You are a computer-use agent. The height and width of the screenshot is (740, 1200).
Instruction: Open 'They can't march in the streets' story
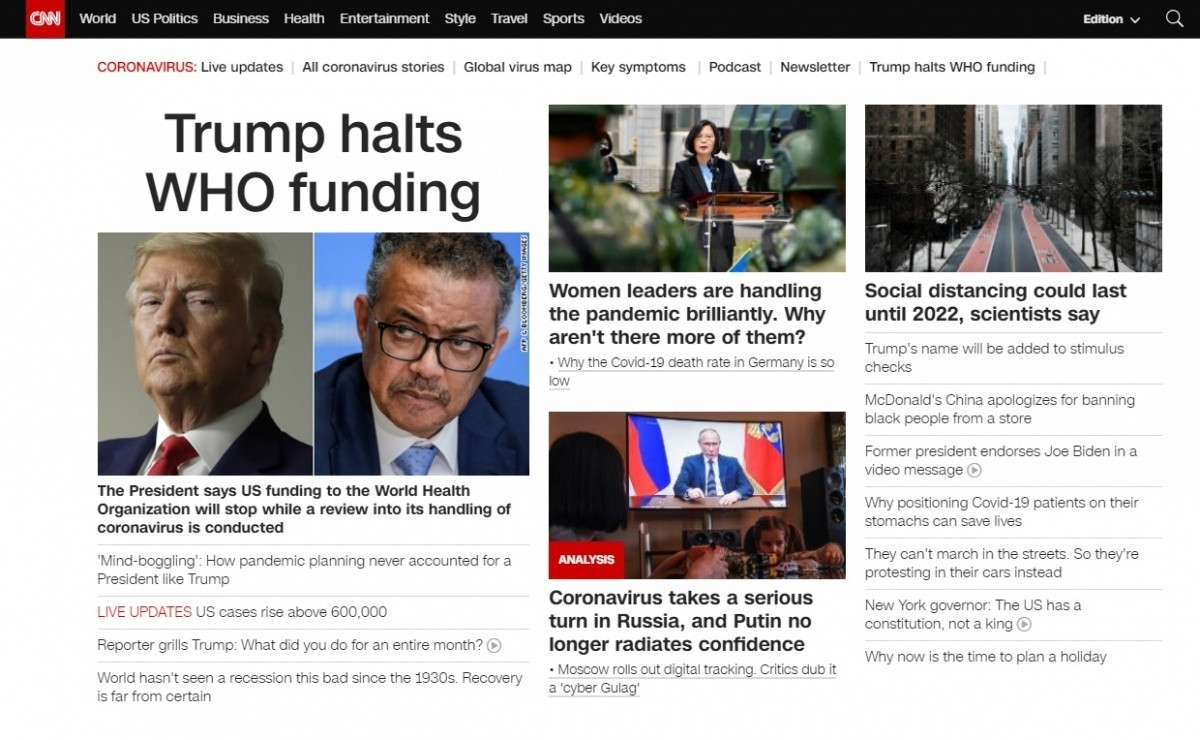1002,563
